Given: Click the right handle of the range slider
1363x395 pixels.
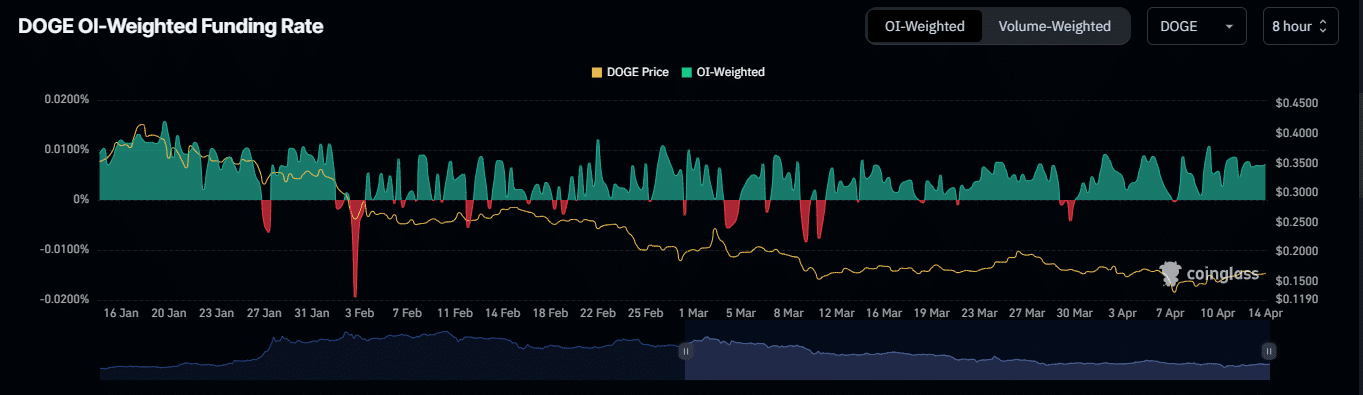Looking at the screenshot, I should [x=1268, y=351].
